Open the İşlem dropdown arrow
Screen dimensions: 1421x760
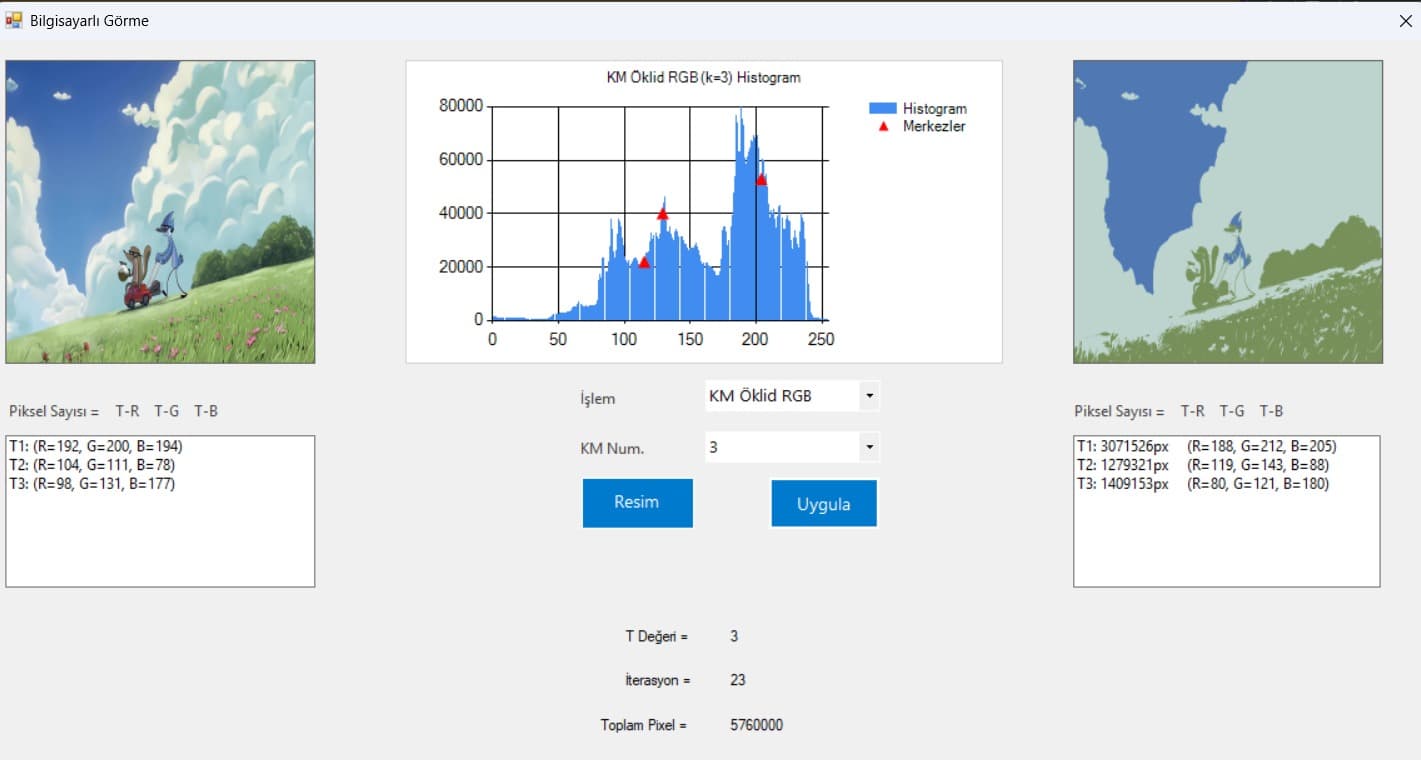point(869,396)
